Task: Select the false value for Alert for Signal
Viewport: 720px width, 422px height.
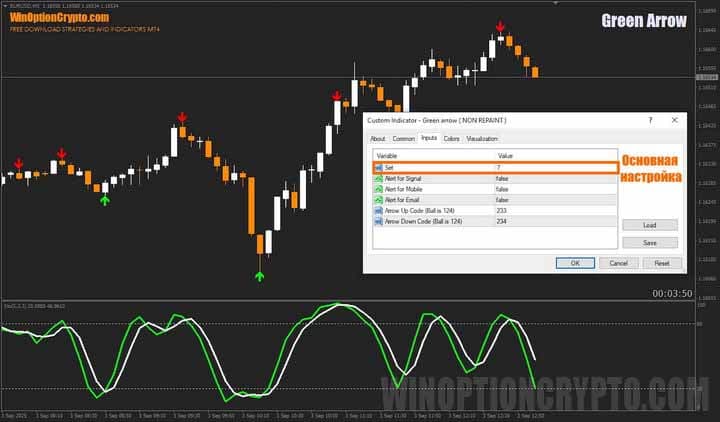Action: (502, 178)
